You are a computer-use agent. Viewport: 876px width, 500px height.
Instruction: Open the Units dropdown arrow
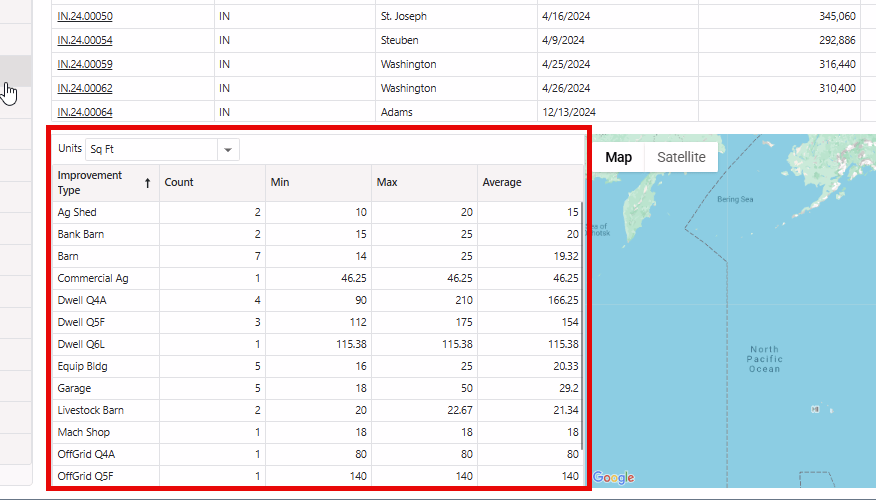pyautogui.click(x=228, y=150)
